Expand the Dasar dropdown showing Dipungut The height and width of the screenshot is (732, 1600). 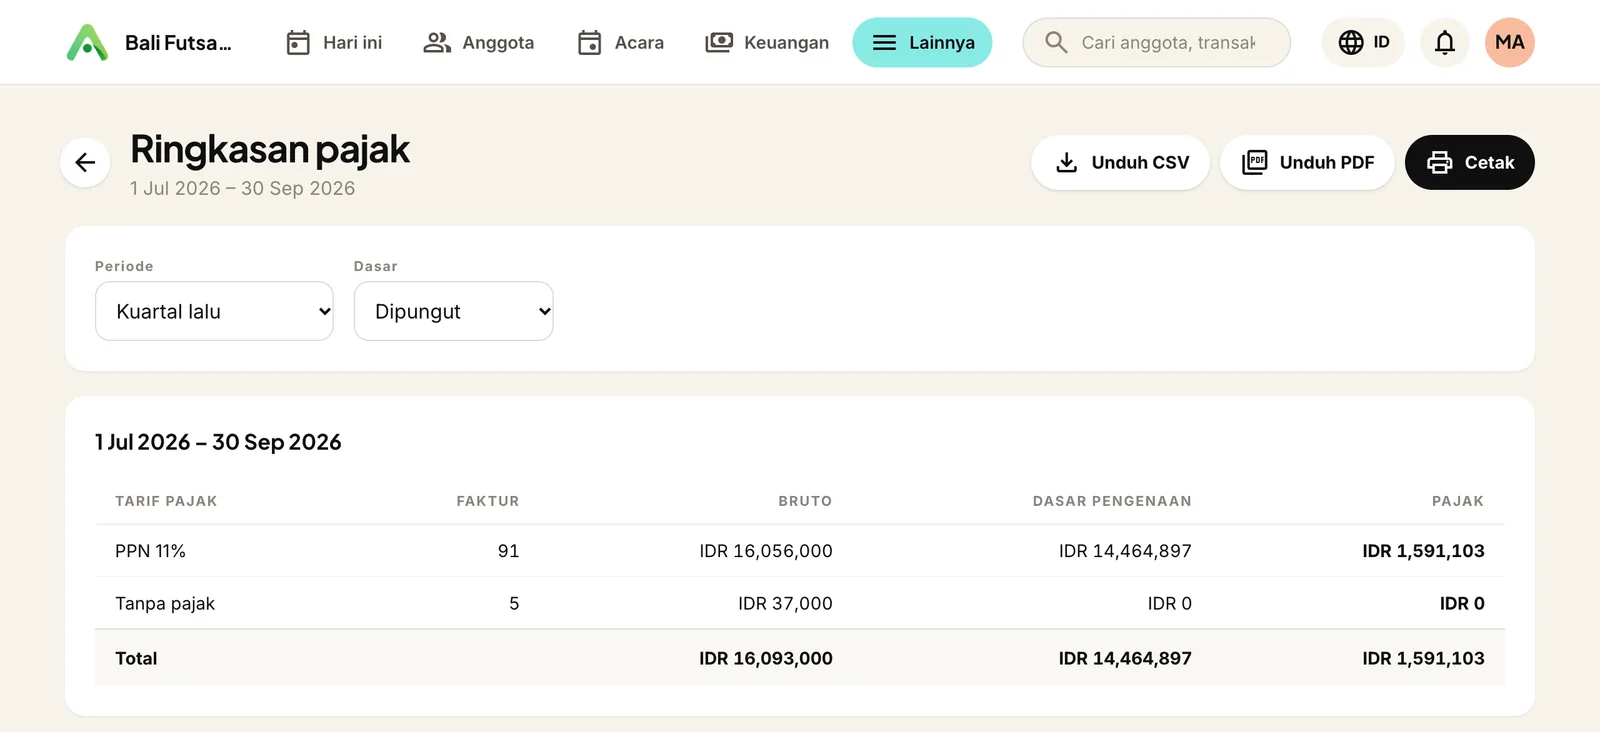pyautogui.click(x=454, y=311)
